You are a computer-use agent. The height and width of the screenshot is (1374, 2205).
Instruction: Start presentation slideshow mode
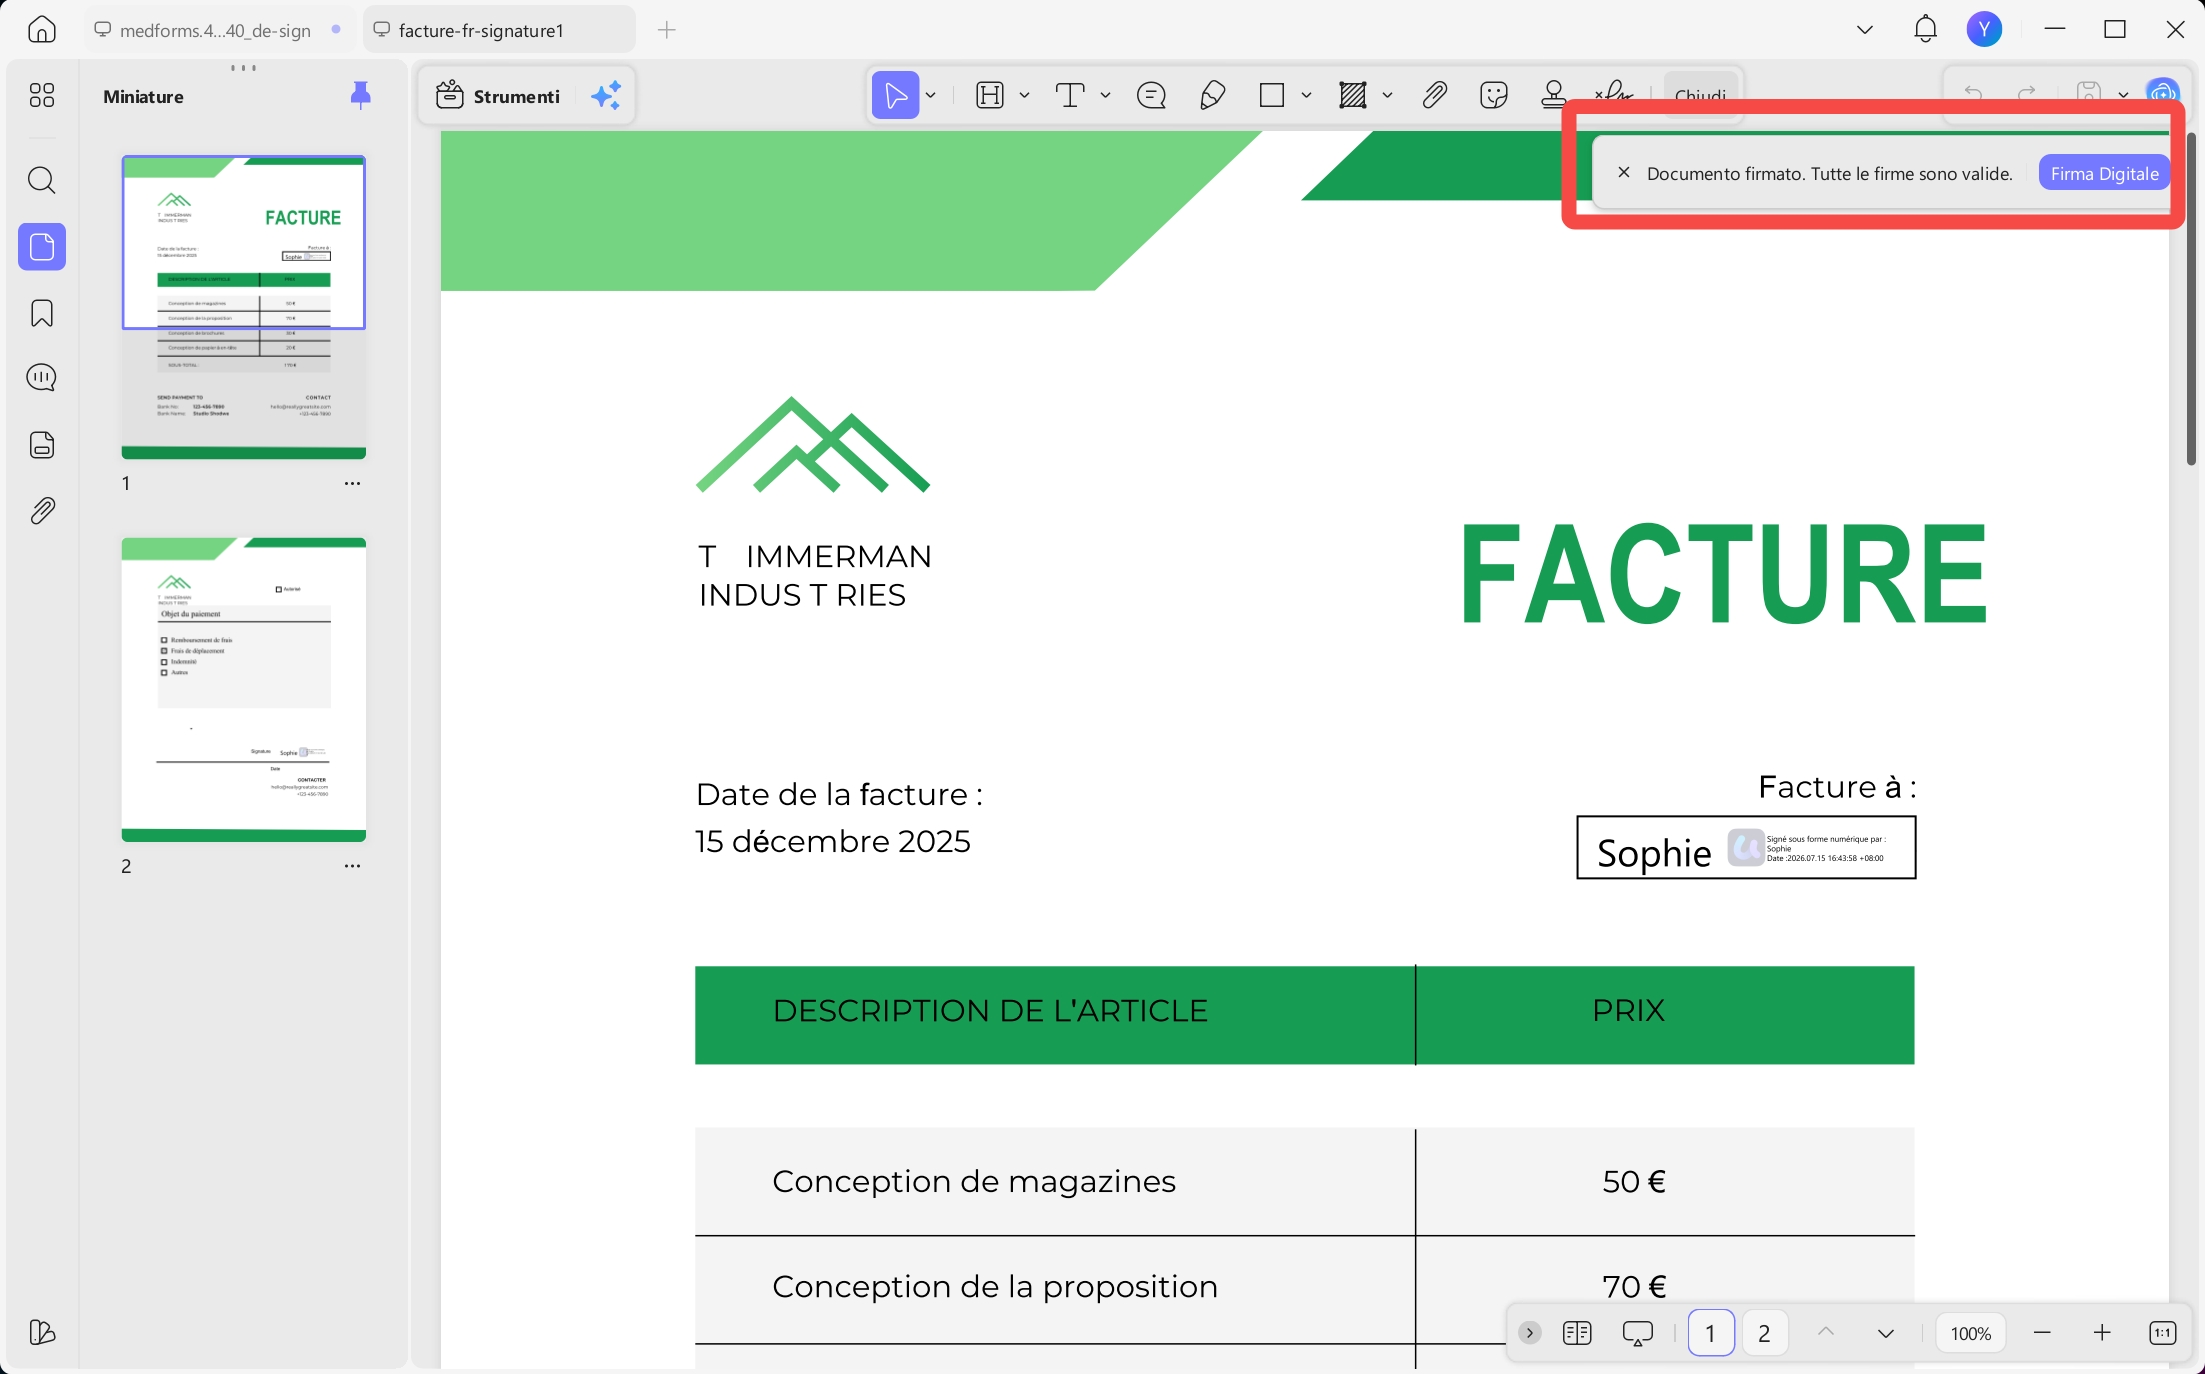tap(1637, 1333)
